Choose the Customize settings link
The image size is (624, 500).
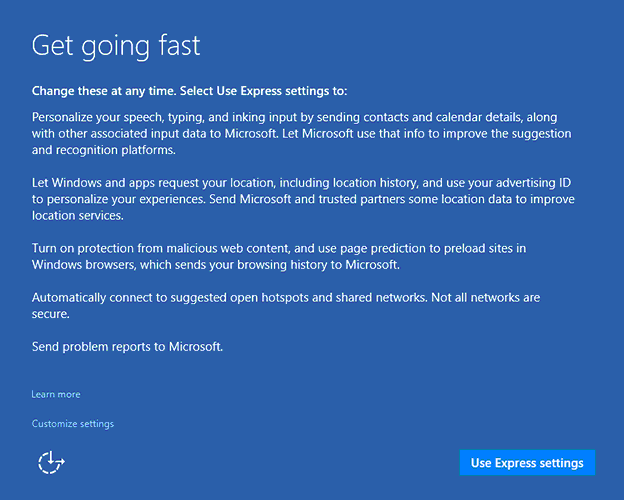73,424
